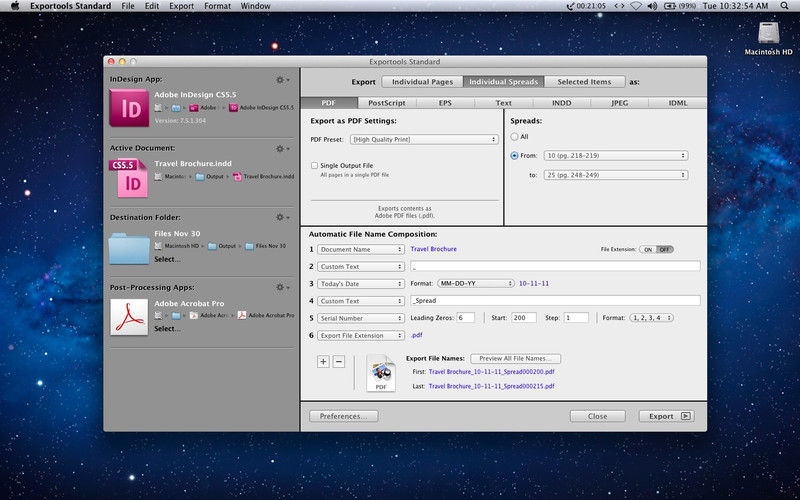Add a file name component with plus button

[323, 362]
